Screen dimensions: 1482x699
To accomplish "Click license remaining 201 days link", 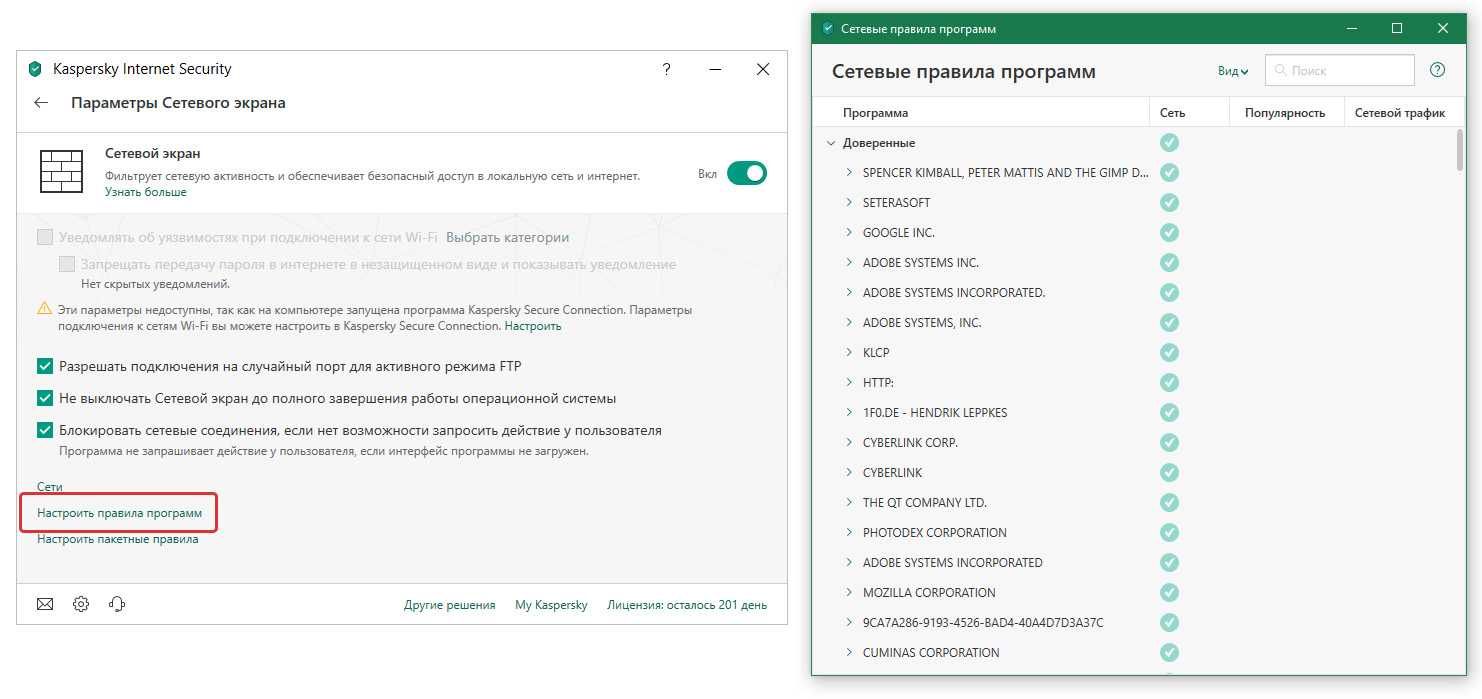I will [x=687, y=605].
